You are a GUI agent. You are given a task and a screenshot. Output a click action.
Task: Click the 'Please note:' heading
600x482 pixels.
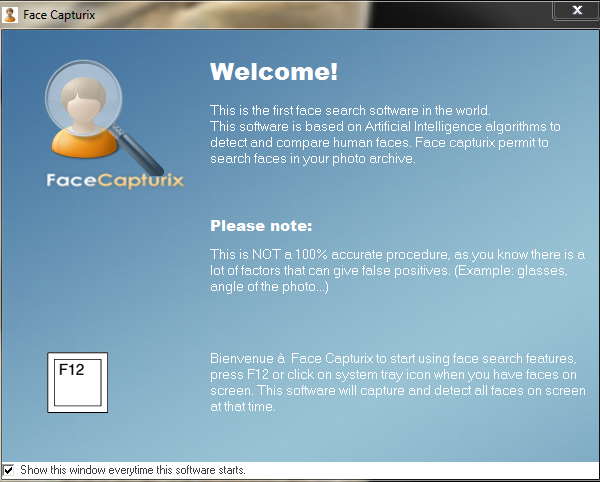coord(261,226)
